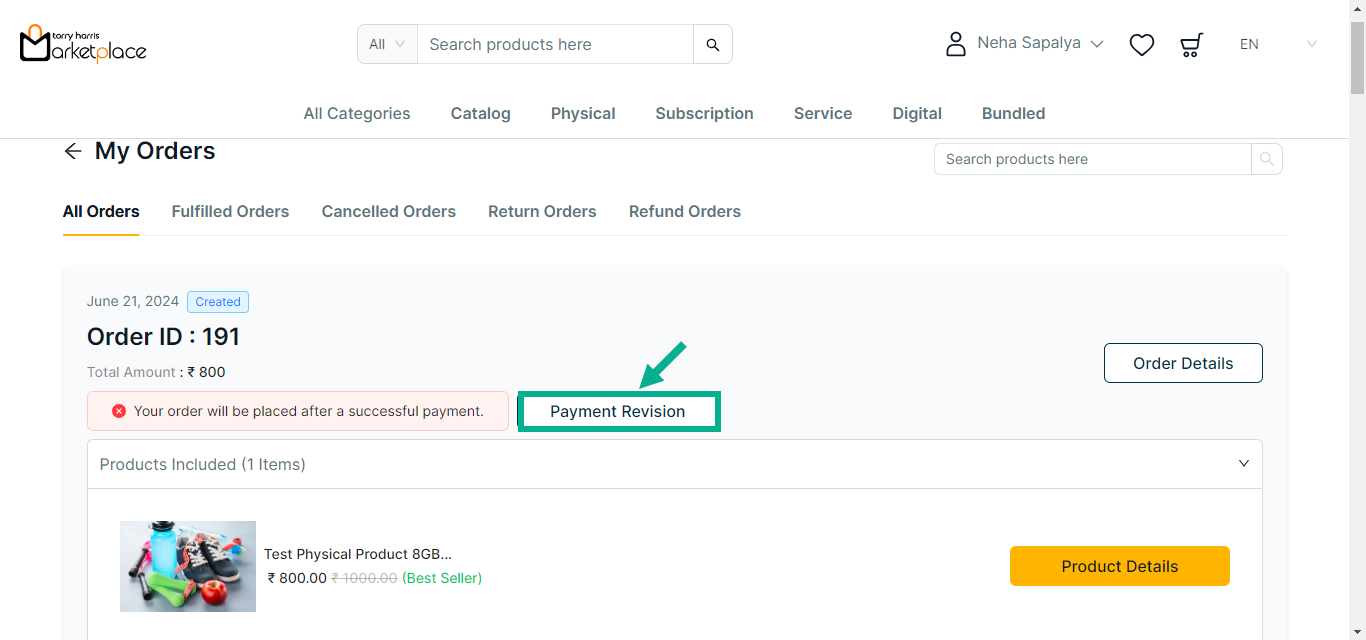Screen dimensions: 1366x640
Task: Click the user profile icon
Action: click(x=956, y=44)
